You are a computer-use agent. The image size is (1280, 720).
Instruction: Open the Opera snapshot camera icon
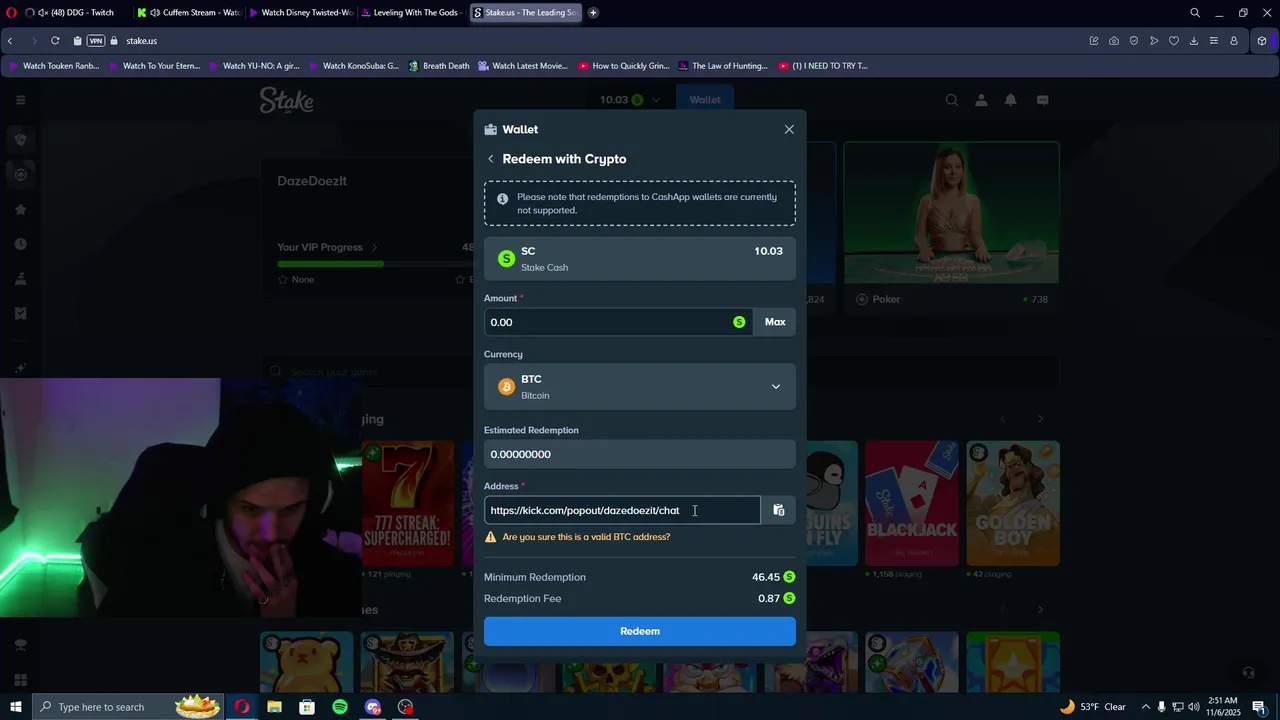pyautogui.click(x=1114, y=41)
